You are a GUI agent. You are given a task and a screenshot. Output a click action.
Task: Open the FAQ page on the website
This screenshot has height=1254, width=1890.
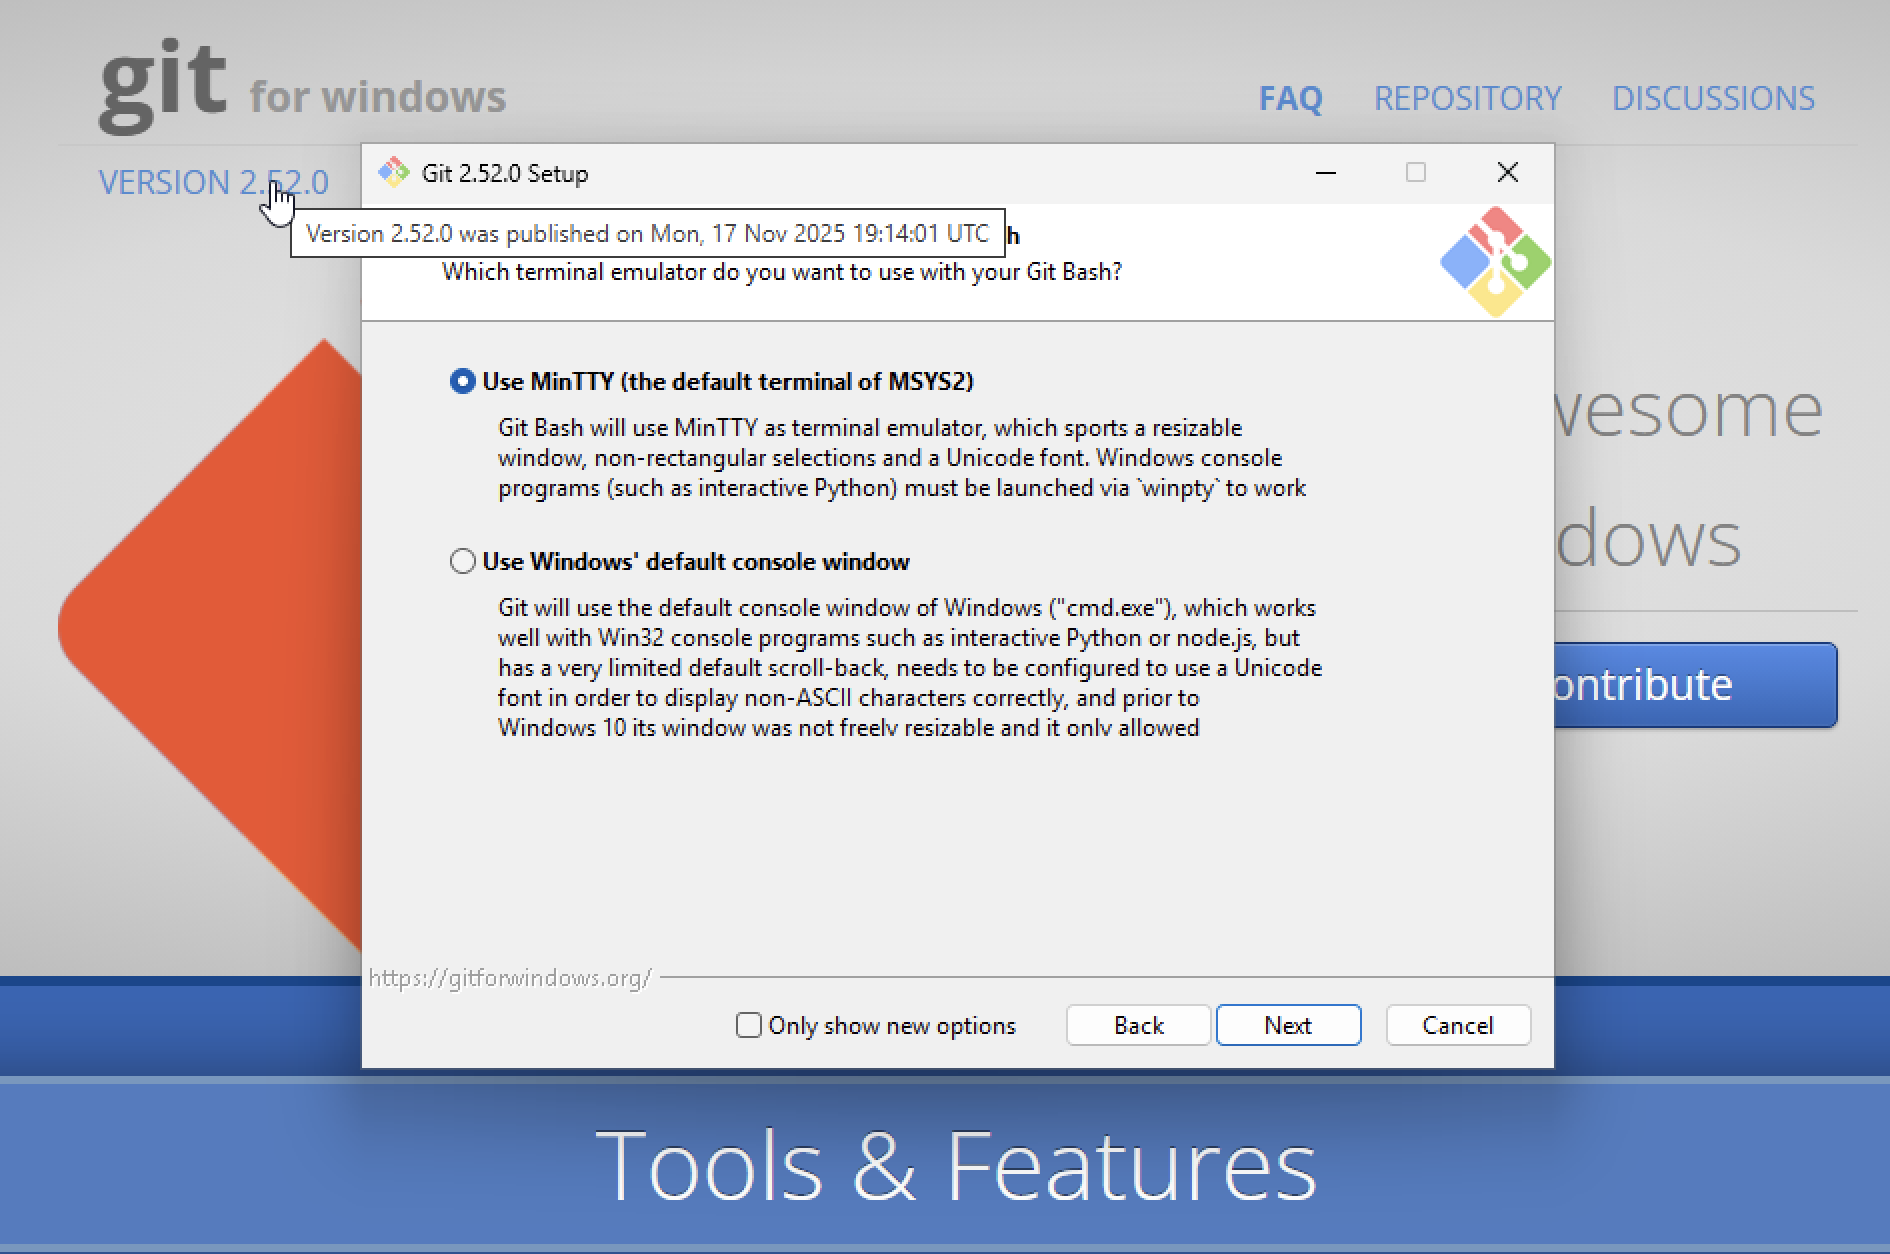pos(1290,98)
